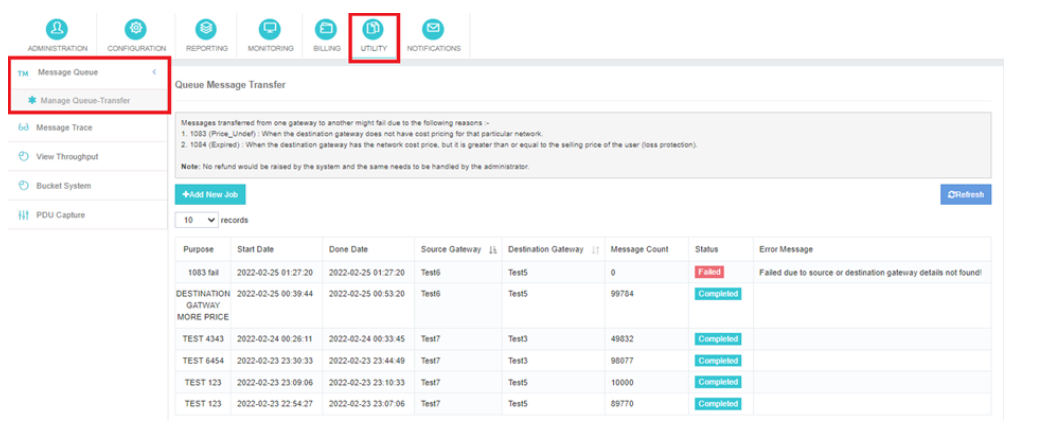Image resolution: width=1038 pixels, height=434 pixels.
Task: Click message count 98077
Action: (x=622, y=361)
